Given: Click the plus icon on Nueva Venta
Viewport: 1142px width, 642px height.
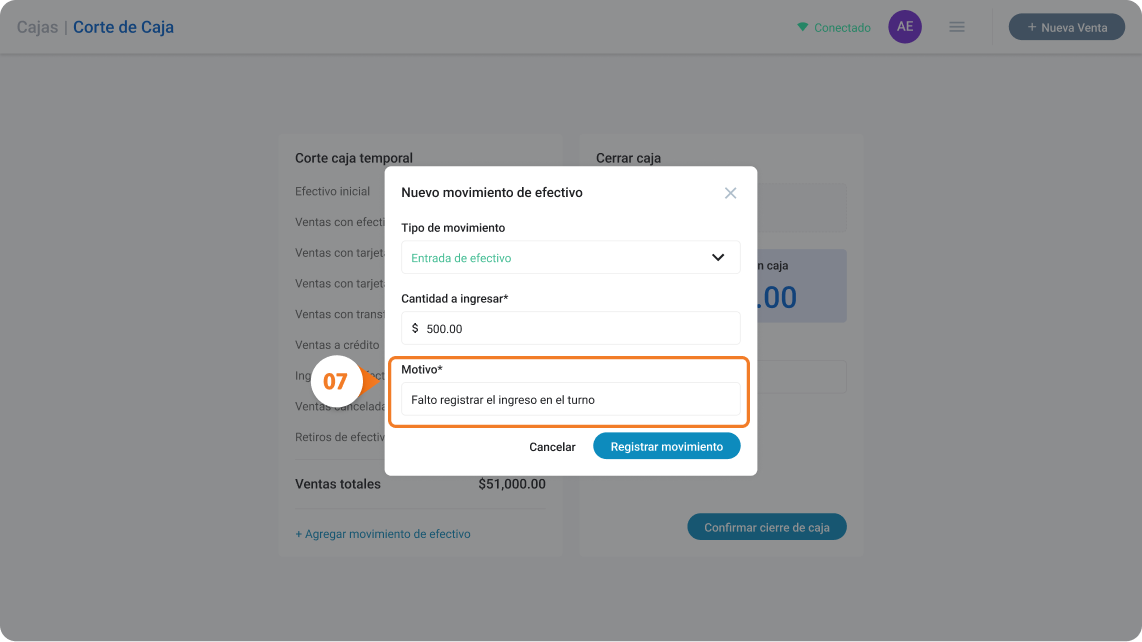Looking at the screenshot, I should click(1031, 27).
